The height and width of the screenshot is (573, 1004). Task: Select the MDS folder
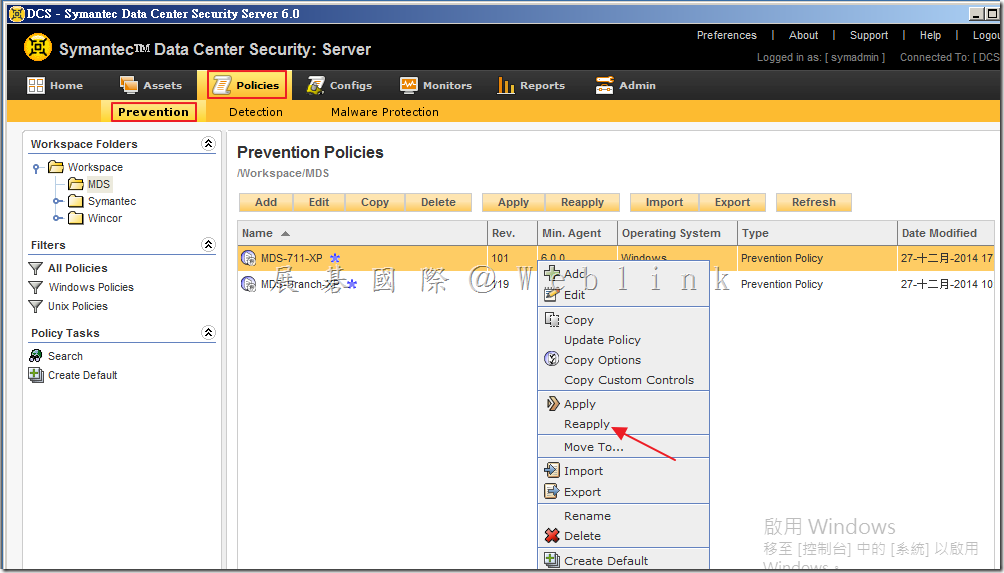click(x=90, y=184)
